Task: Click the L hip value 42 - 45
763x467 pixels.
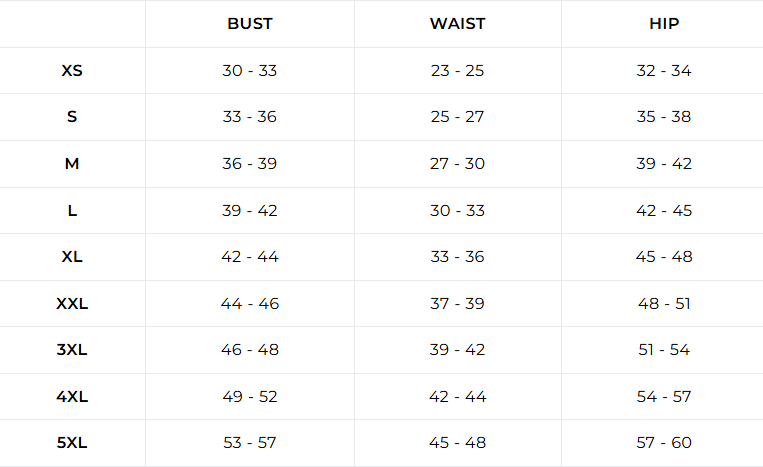Action: click(x=664, y=210)
